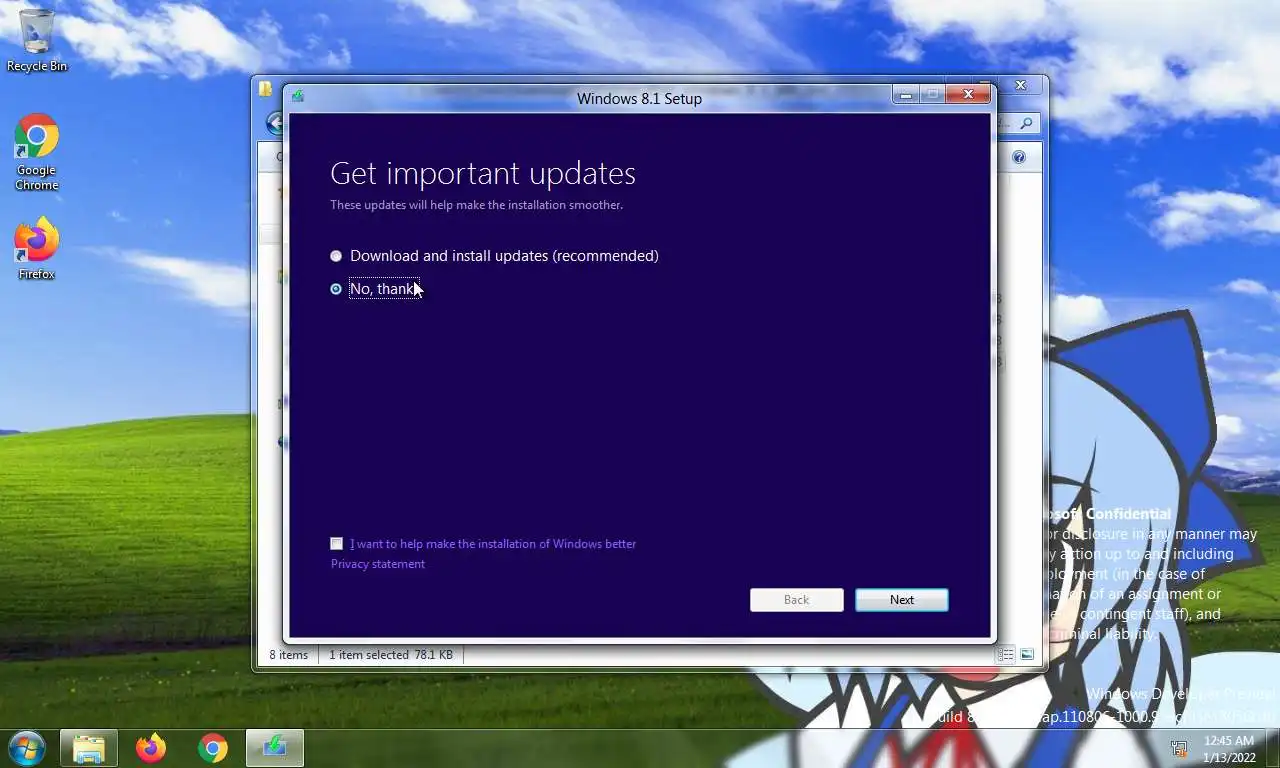Image resolution: width=1280 pixels, height=768 pixels.
Task: Close the Explorer window behind Setup
Action: click(1021, 86)
